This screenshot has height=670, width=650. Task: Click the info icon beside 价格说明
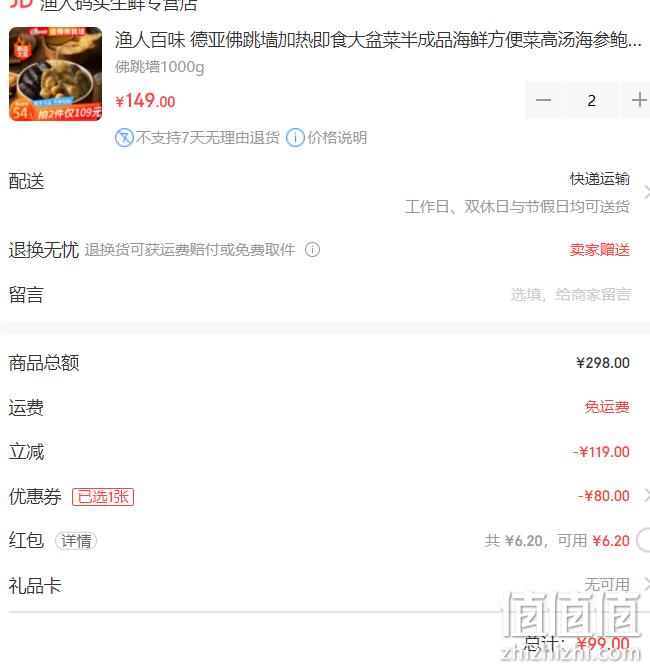click(295, 138)
